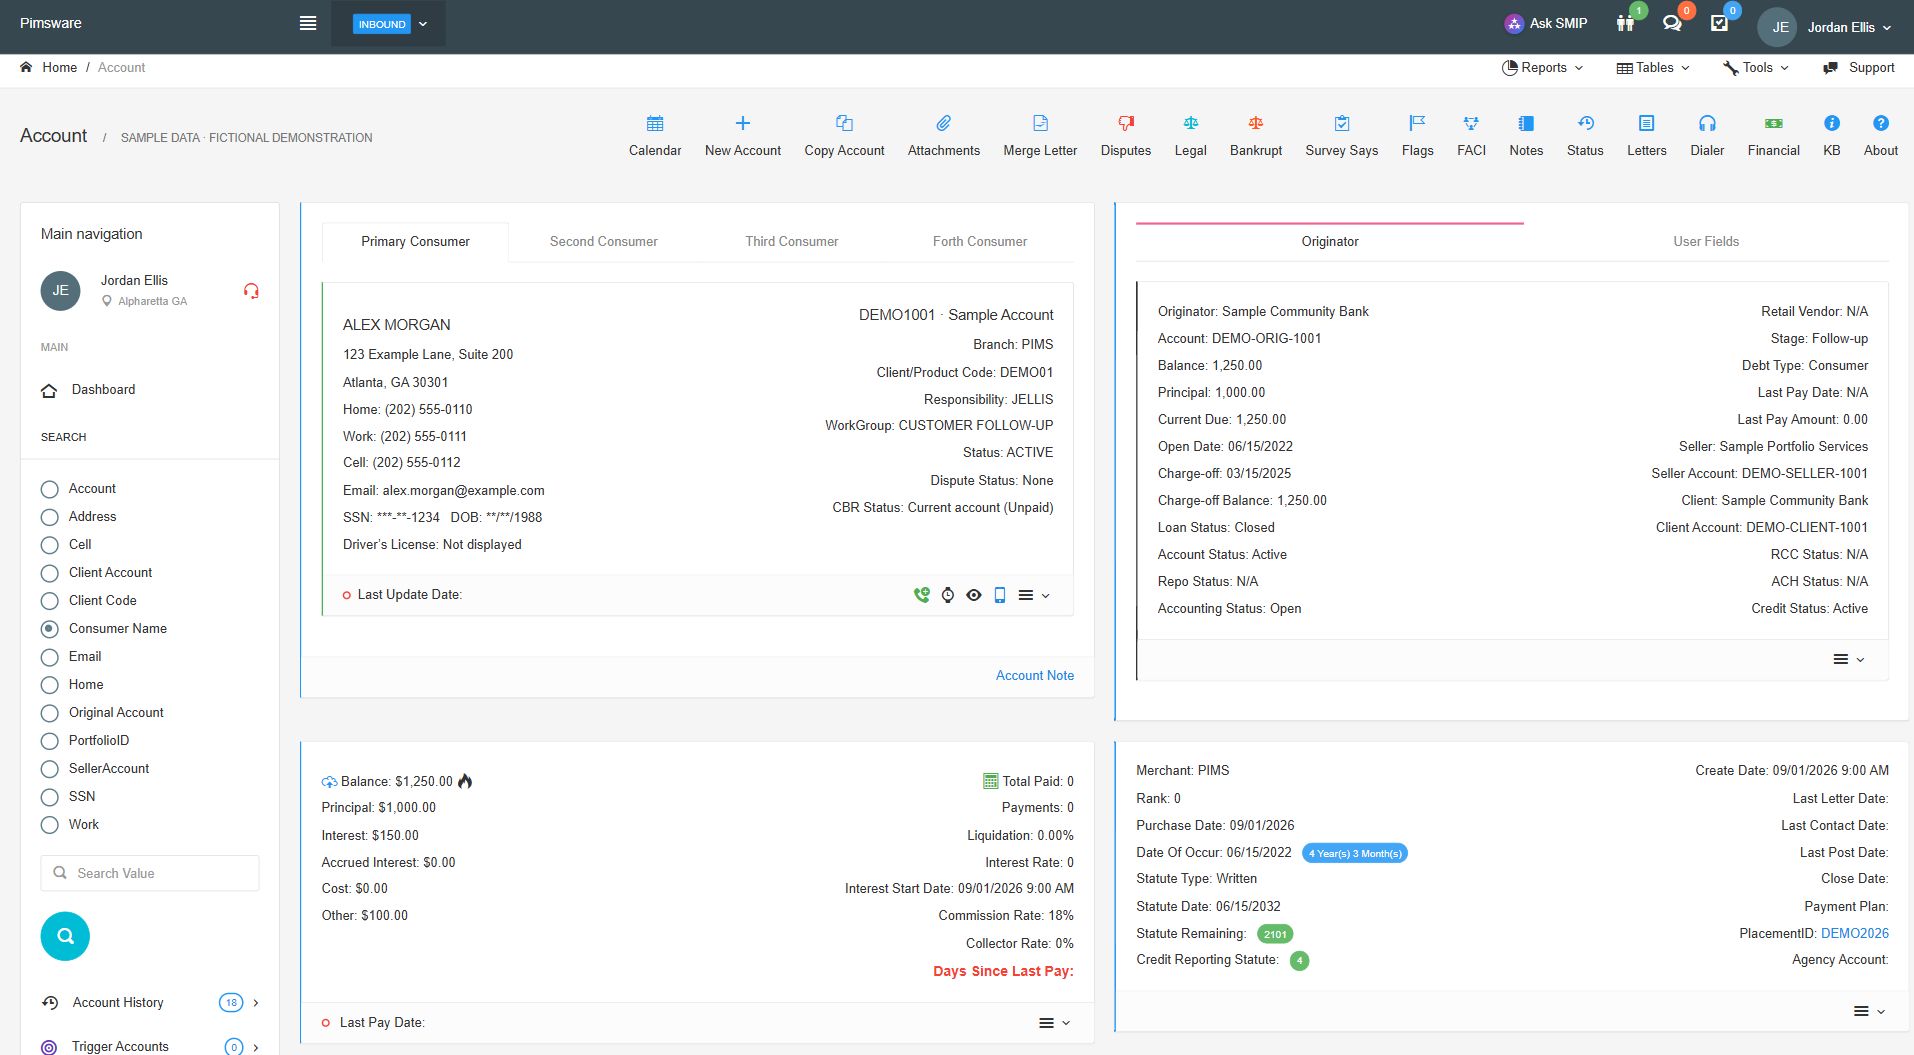The image size is (1914, 1055).
Task: Open the Dialer headset tool
Action: (1707, 136)
